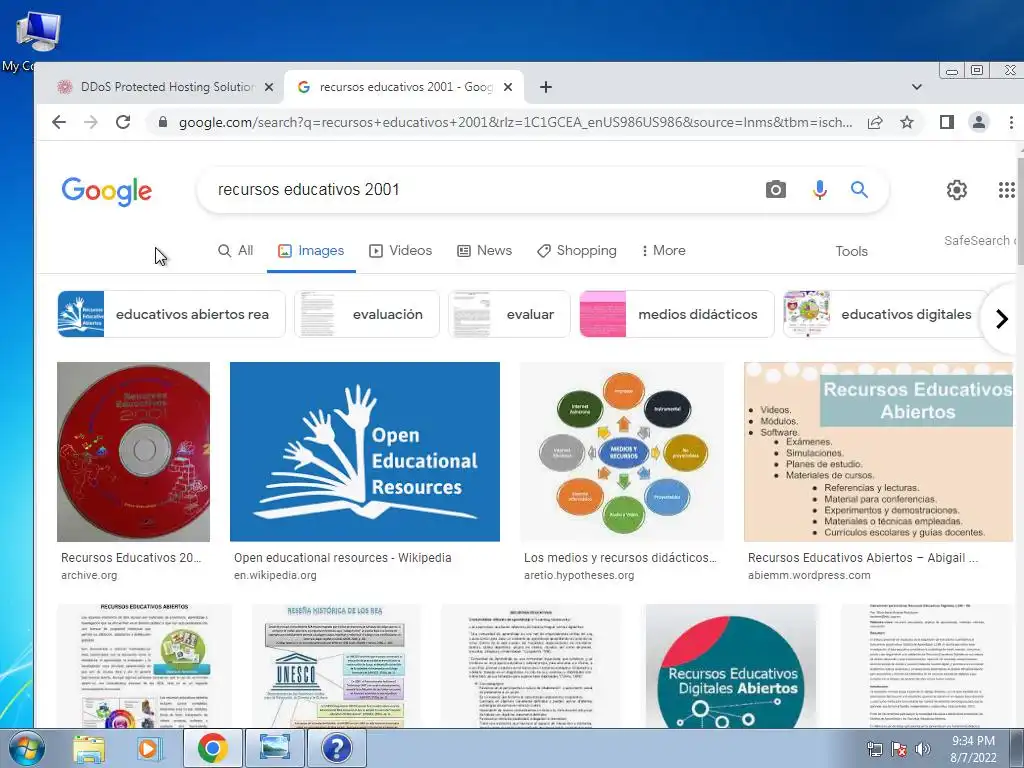Click archive.org source link

click(x=89, y=575)
